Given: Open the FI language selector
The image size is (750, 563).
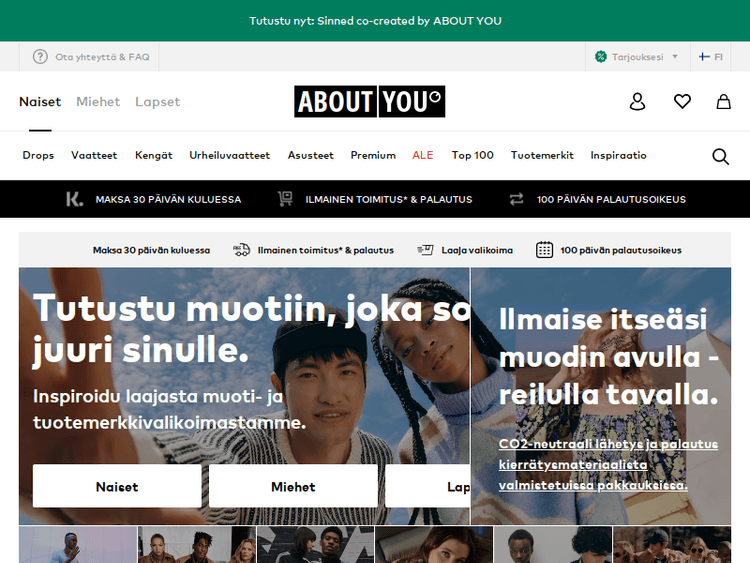Looking at the screenshot, I should [x=710, y=57].
